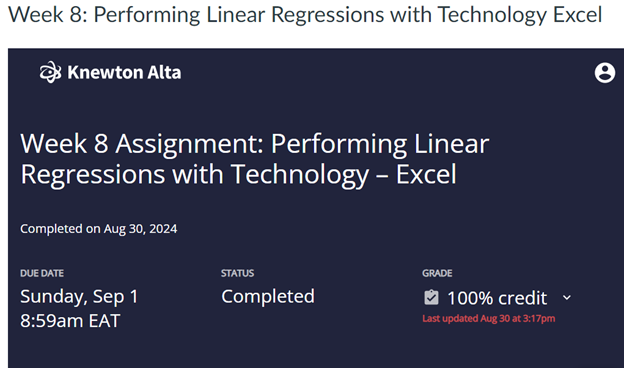Viewport: 624px width, 368px height.
Task: Open the user profile account icon
Action: (x=605, y=72)
